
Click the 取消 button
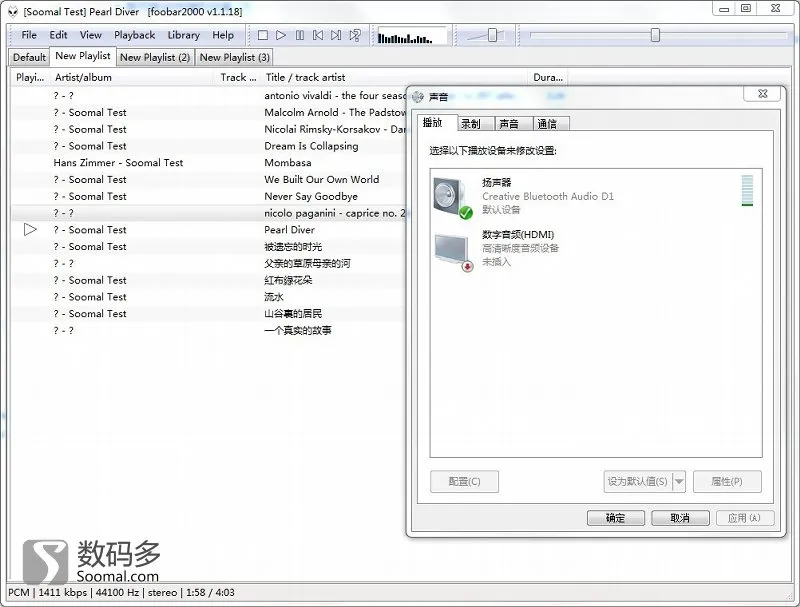pyautogui.click(x=680, y=518)
